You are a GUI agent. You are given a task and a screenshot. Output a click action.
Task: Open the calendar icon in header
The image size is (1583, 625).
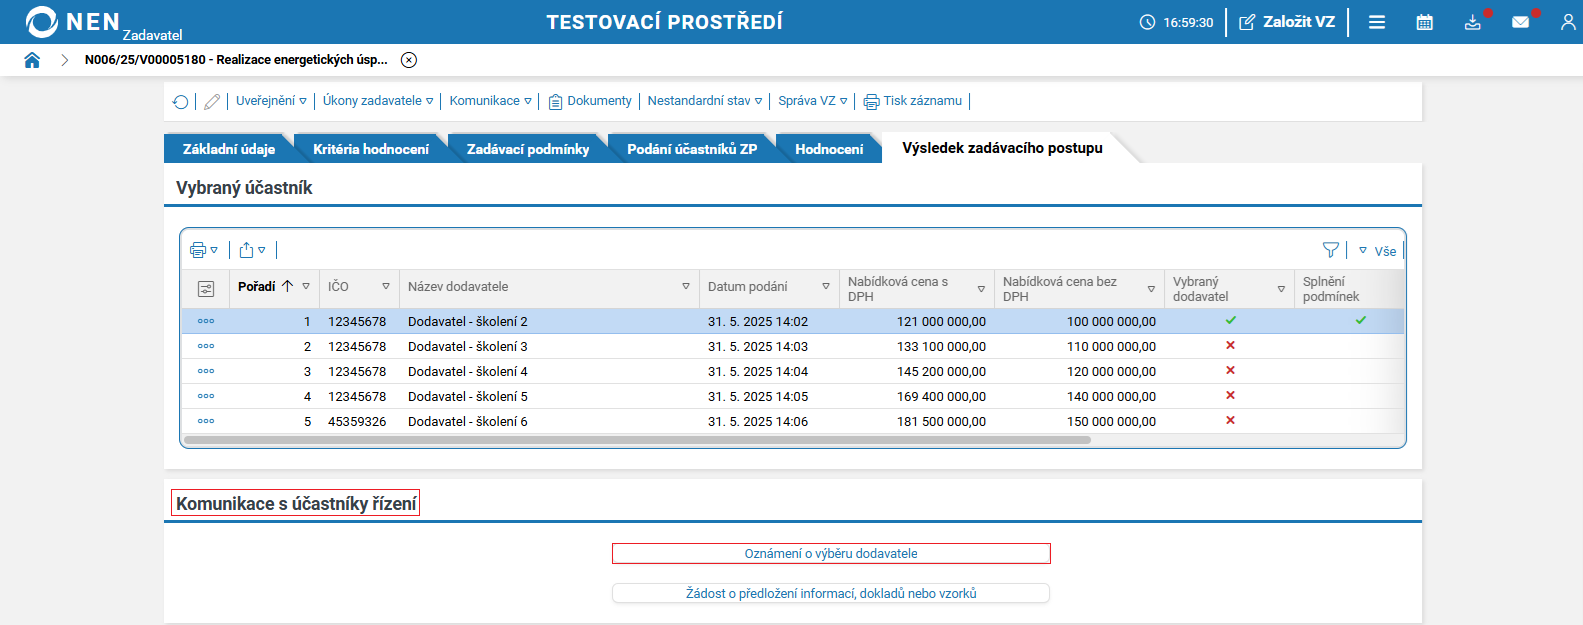[1424, 22]
